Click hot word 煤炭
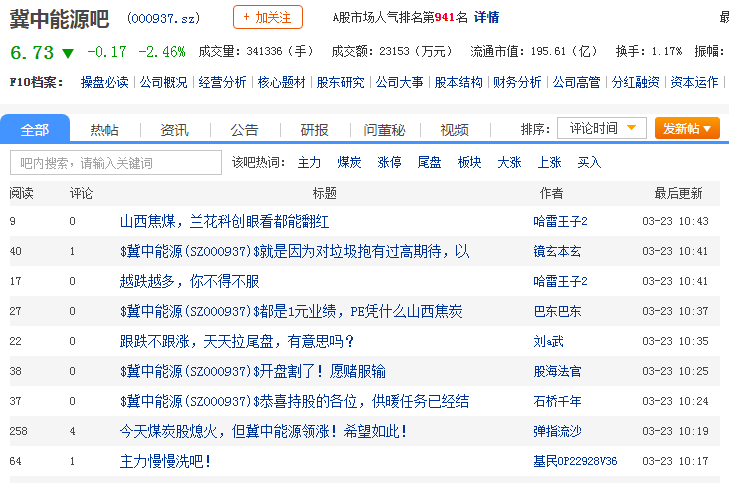 349,162
